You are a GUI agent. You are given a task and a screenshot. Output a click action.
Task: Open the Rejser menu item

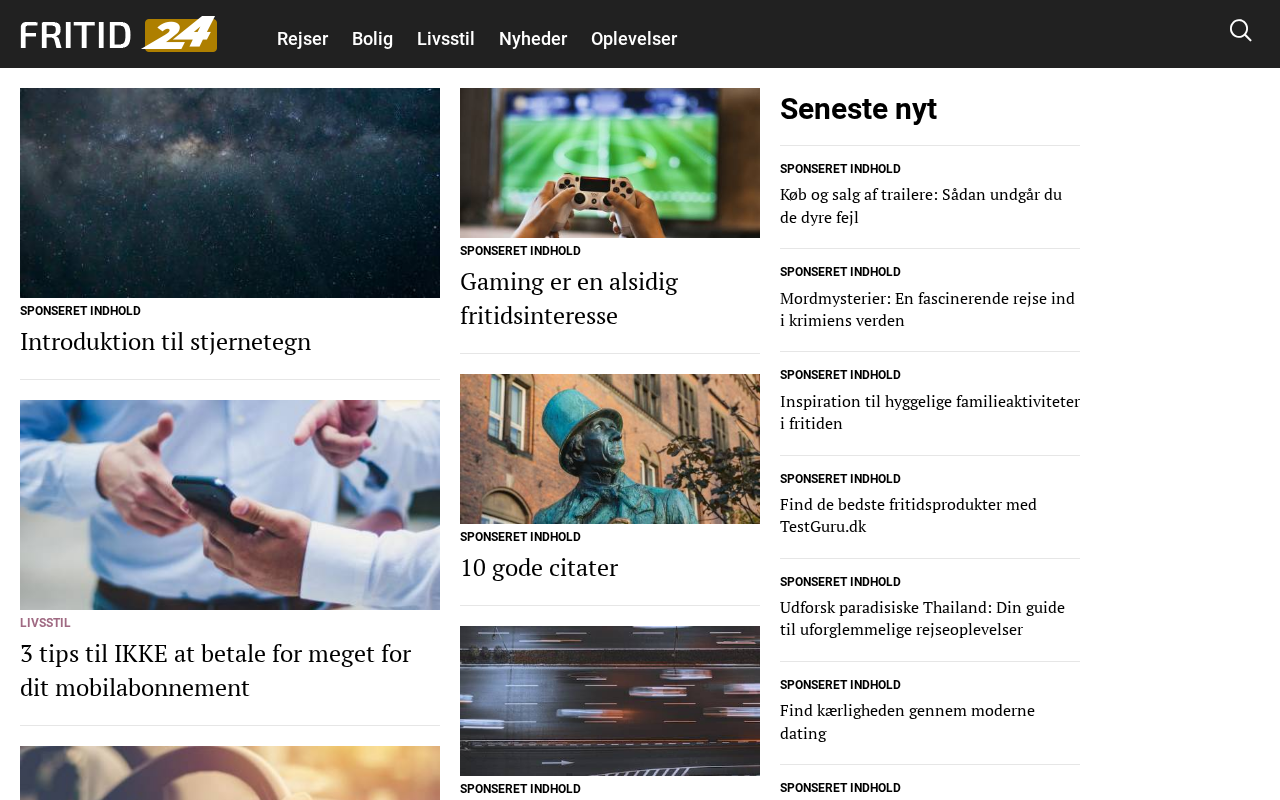(302, 39)
